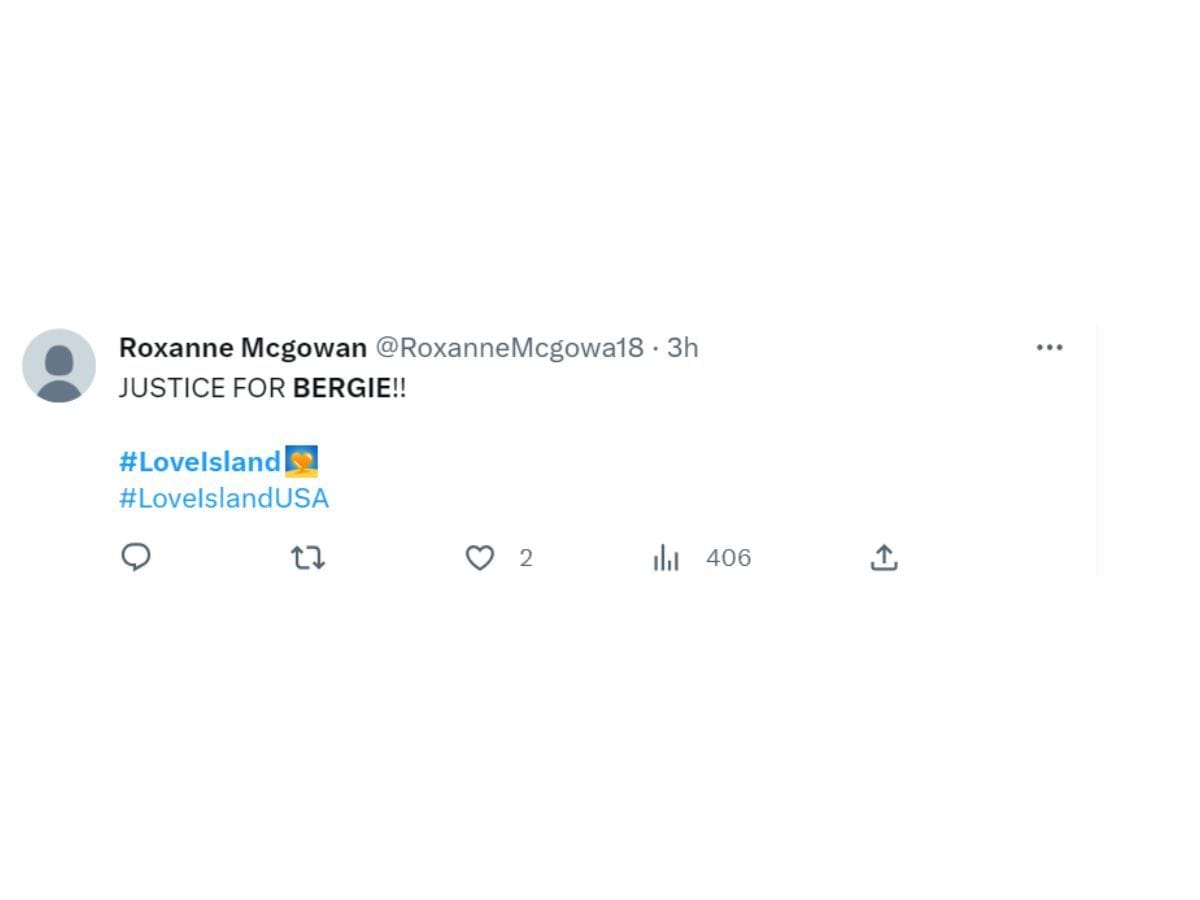Image resolution: width=1200 pixels, height=900 pixels.
Task: Expand the more actions menu with three dots
Action: 1050,347
